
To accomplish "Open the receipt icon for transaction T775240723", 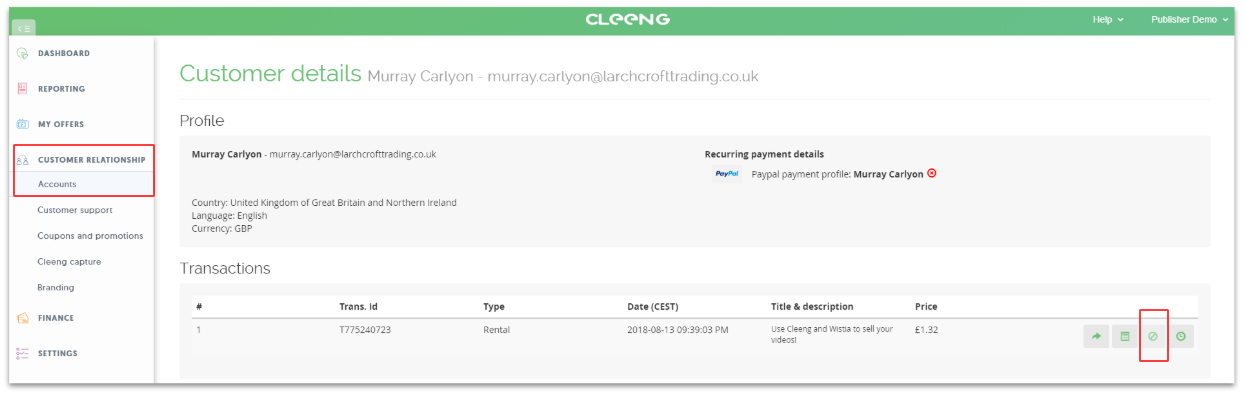I will [1125, 337].
